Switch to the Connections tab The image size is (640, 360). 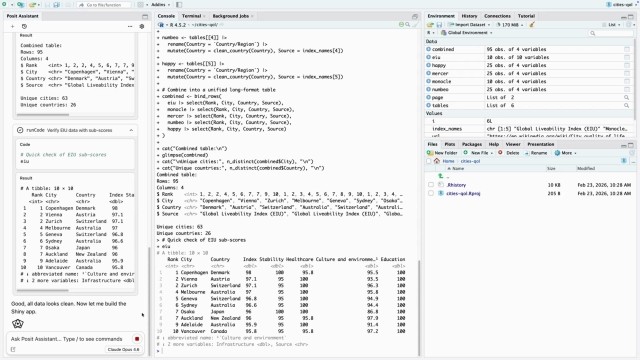point(497,16)
